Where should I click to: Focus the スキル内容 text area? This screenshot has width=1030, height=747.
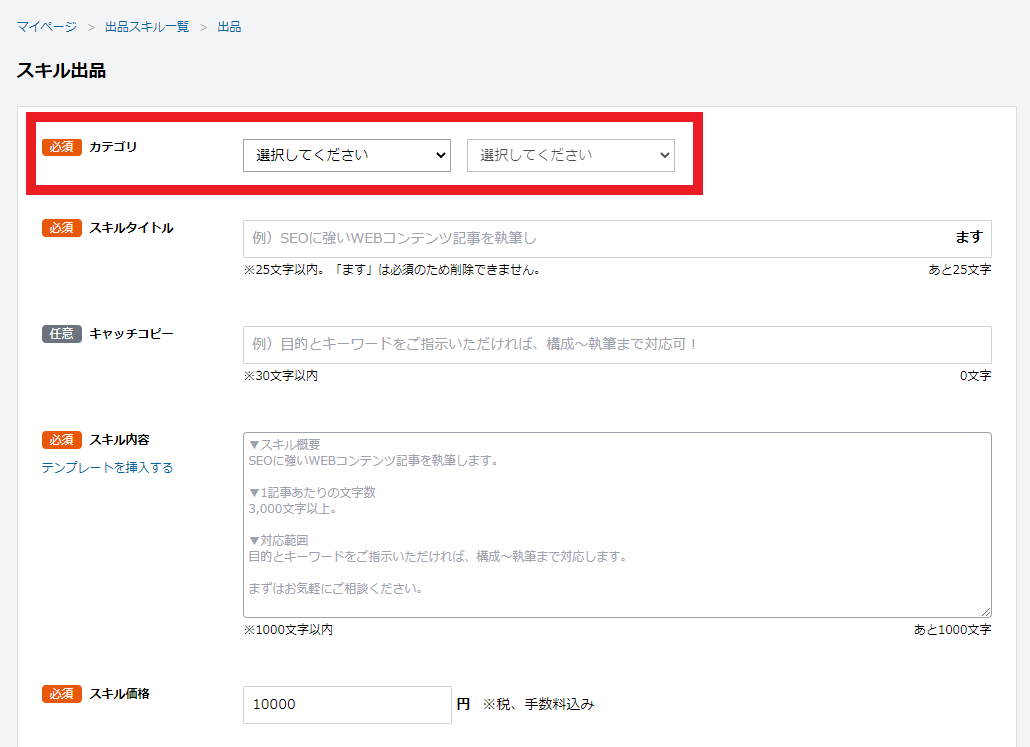616,524
